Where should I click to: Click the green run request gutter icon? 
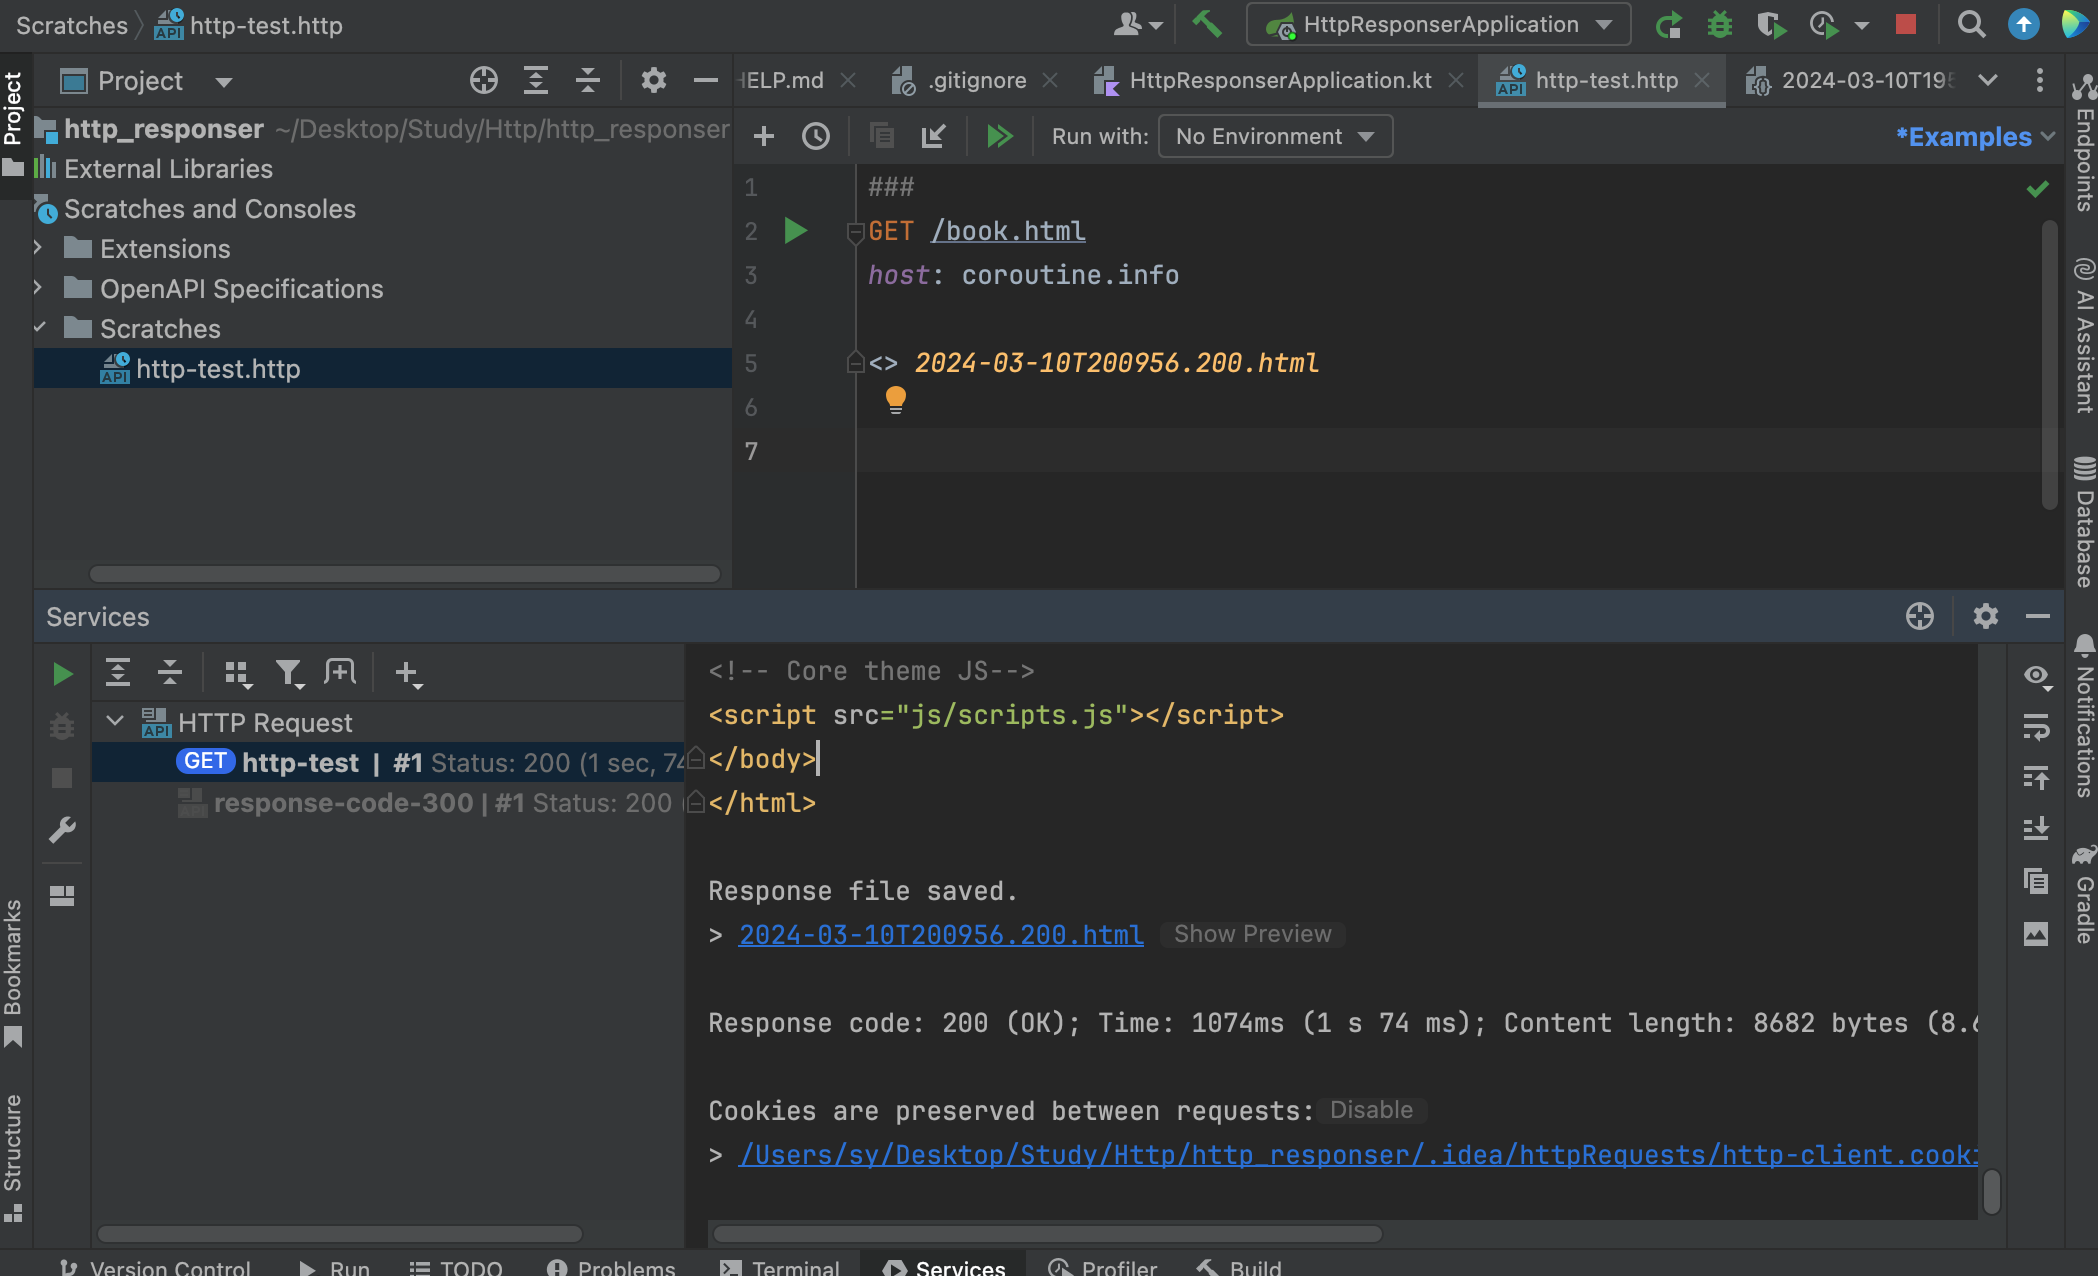coord(795,231)
